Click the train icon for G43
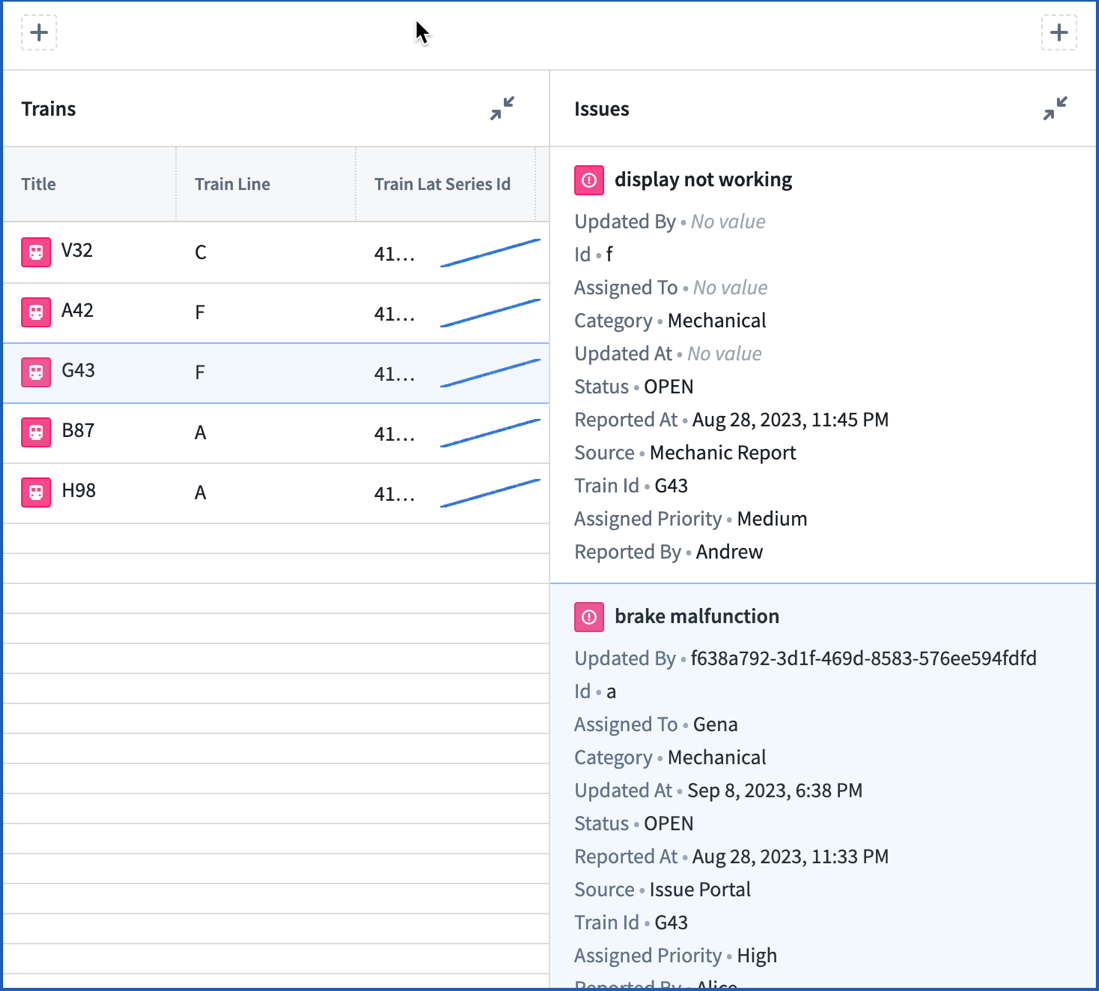This screenshot has width=1099, height=991. pos(36,373)
